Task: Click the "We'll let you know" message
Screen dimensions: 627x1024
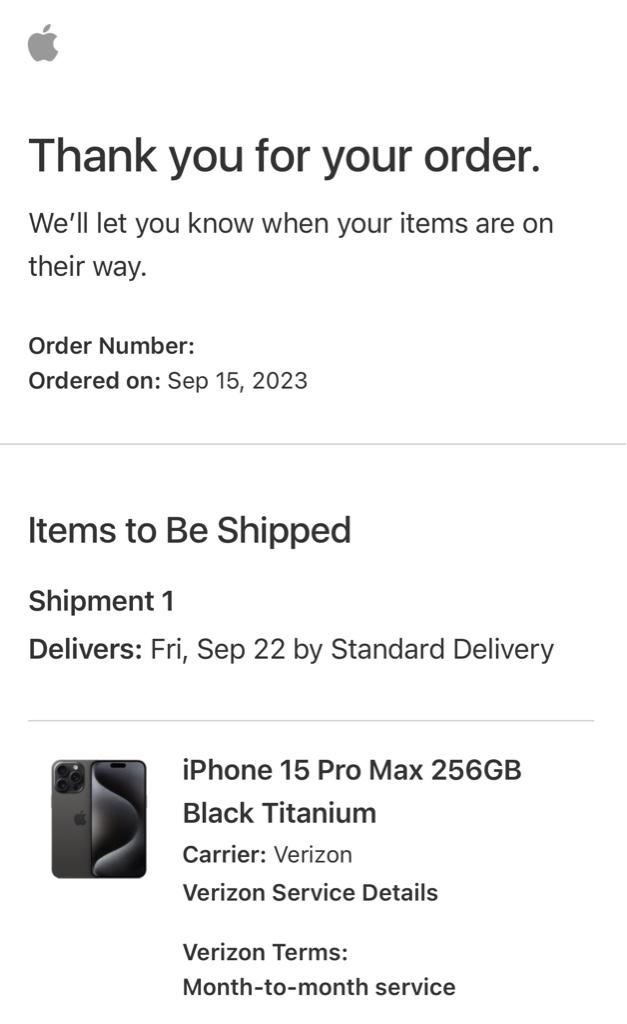Action: click(291, 224)
